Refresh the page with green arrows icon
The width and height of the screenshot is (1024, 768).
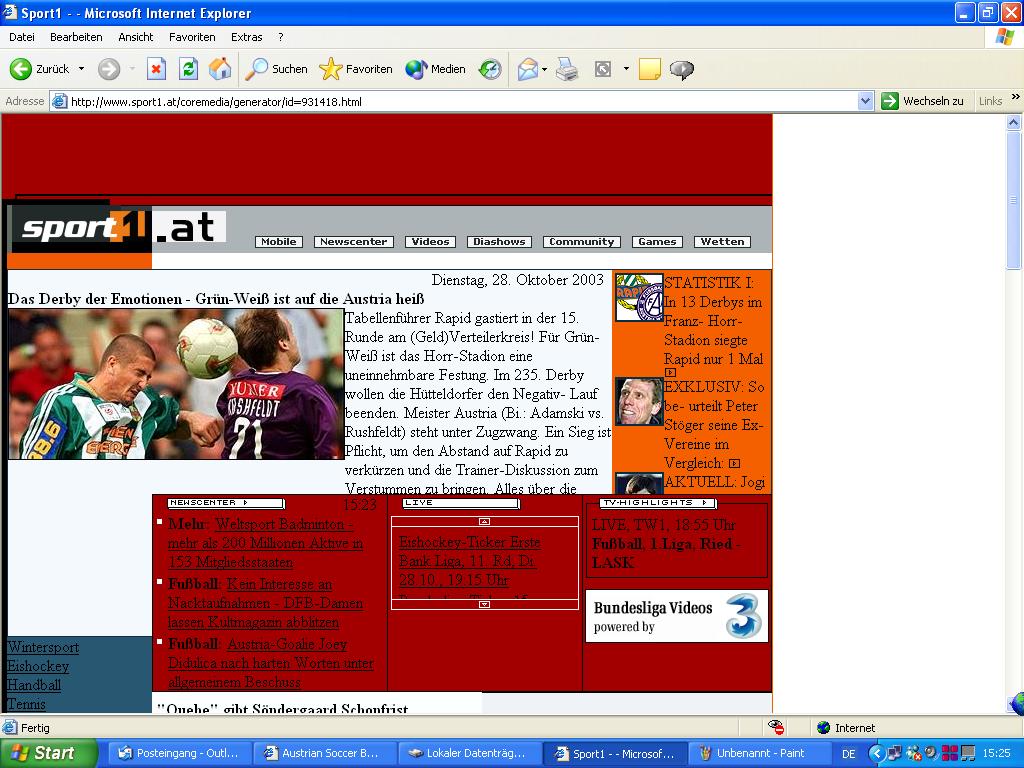(188, 69)
